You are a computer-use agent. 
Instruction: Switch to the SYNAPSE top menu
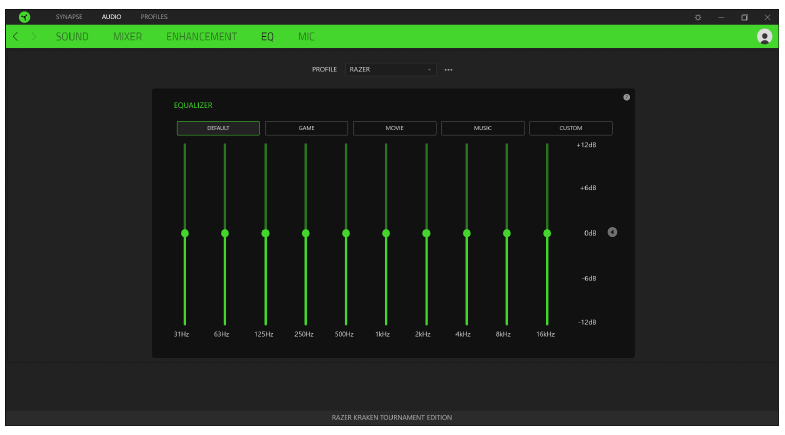[69, 17]
